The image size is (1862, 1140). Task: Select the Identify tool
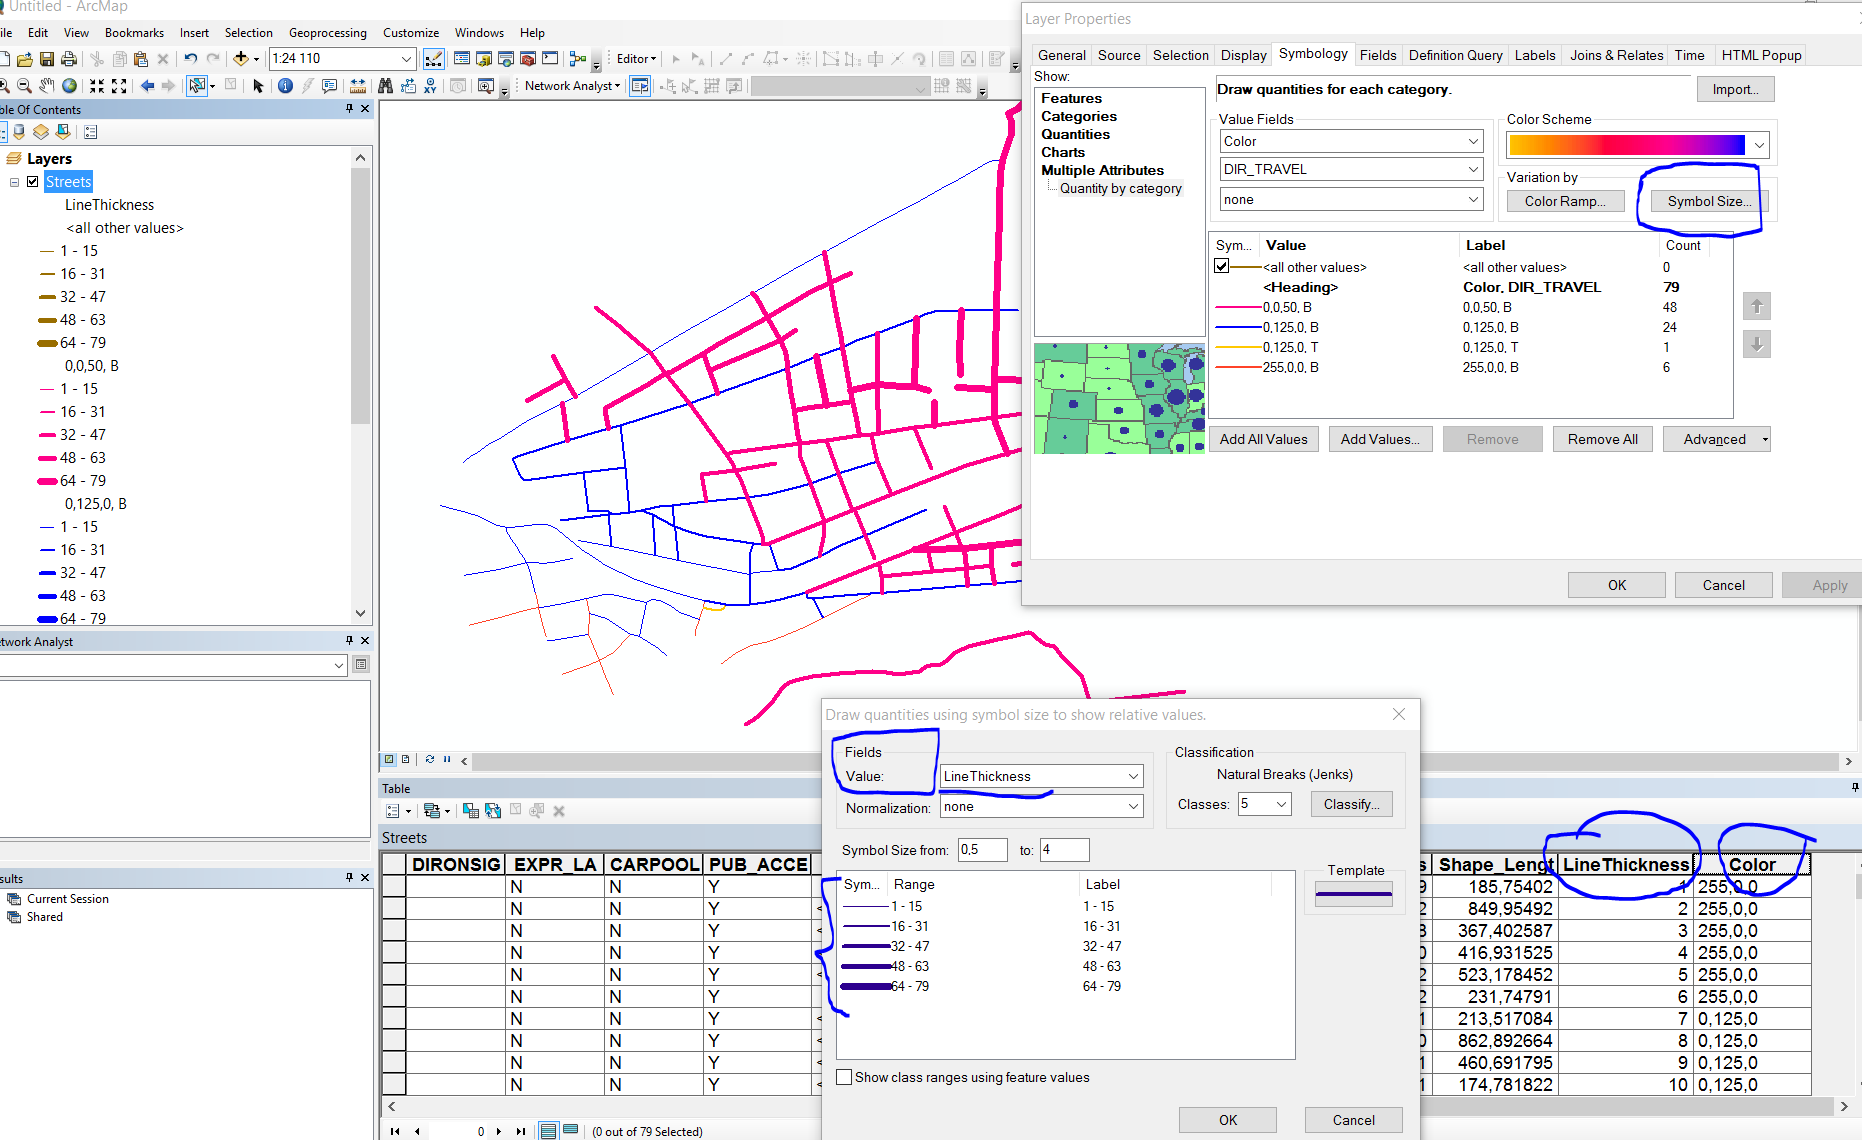[285, 86]
